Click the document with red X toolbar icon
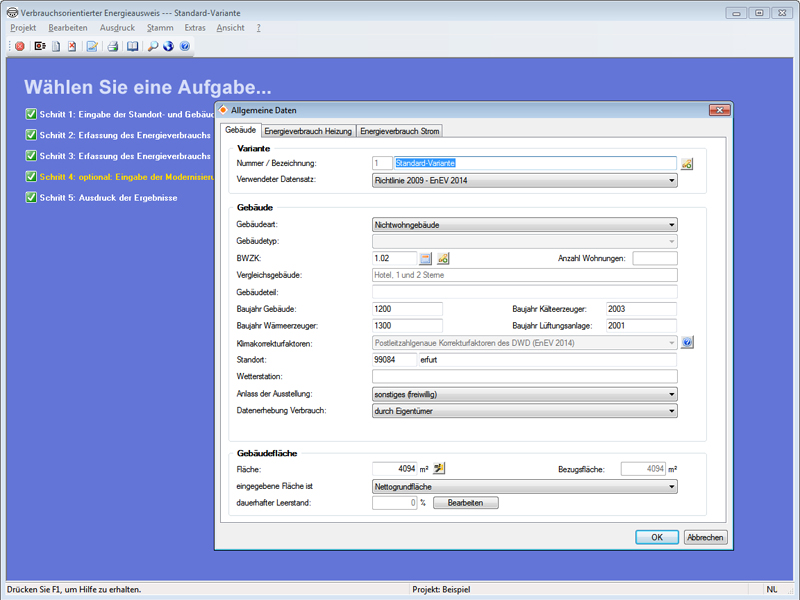800x600 pixels. pos(72,46)
